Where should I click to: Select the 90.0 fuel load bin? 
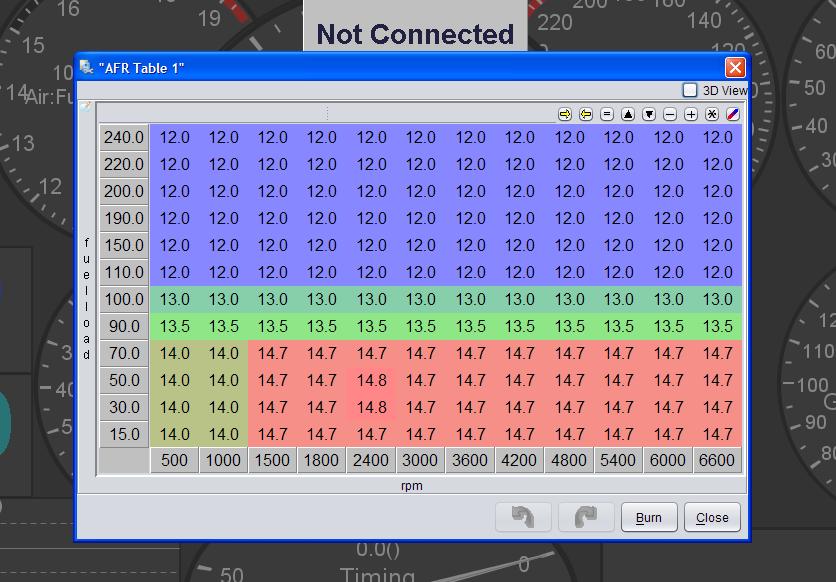124,327
